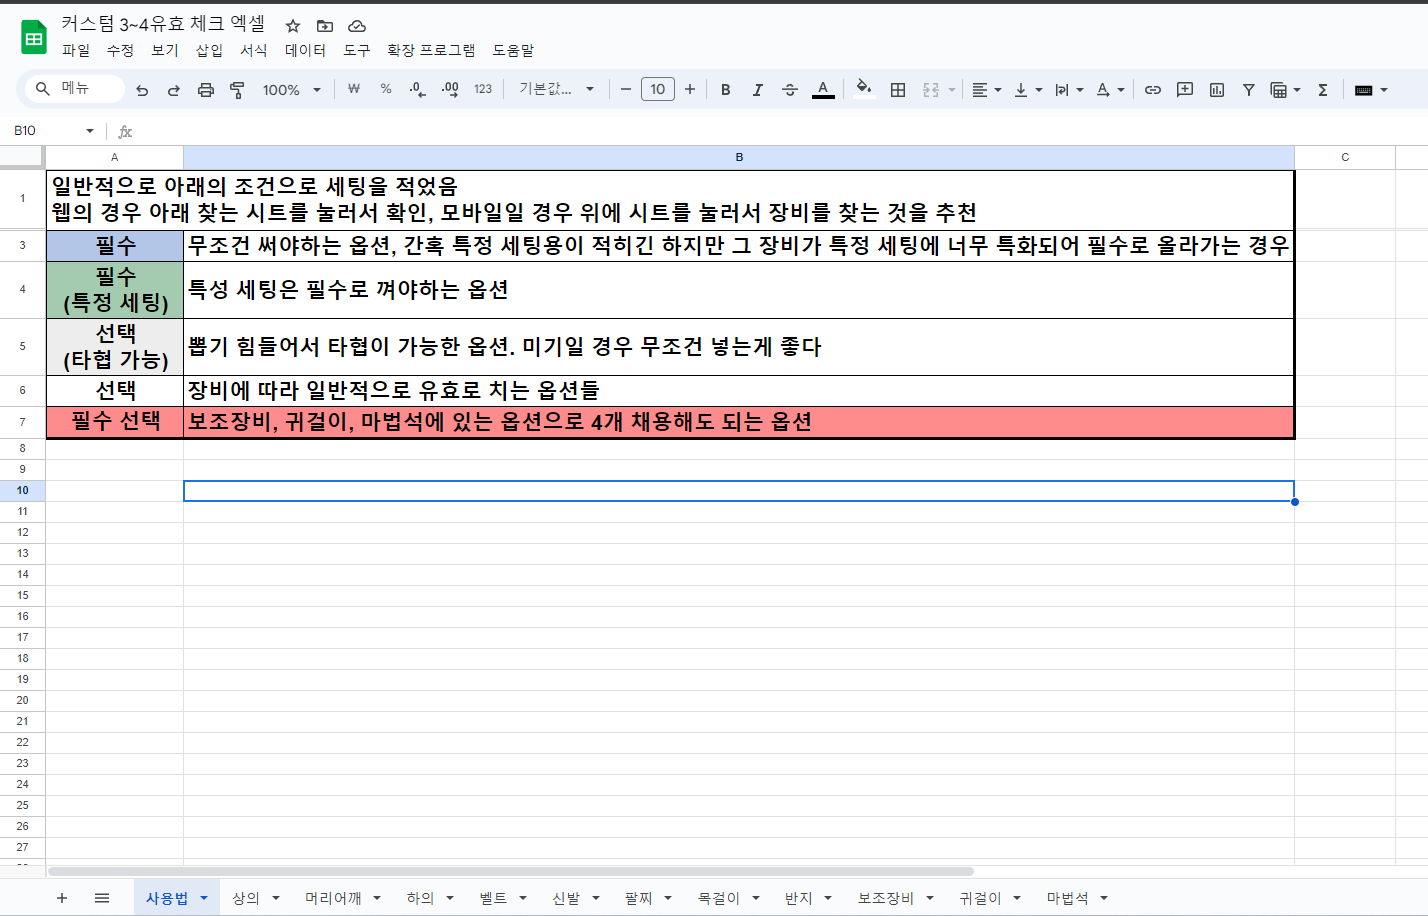Screen dimensions: 1428x916
Task: Open the horizontal align dropdown
Action: [x=986, y=90]
